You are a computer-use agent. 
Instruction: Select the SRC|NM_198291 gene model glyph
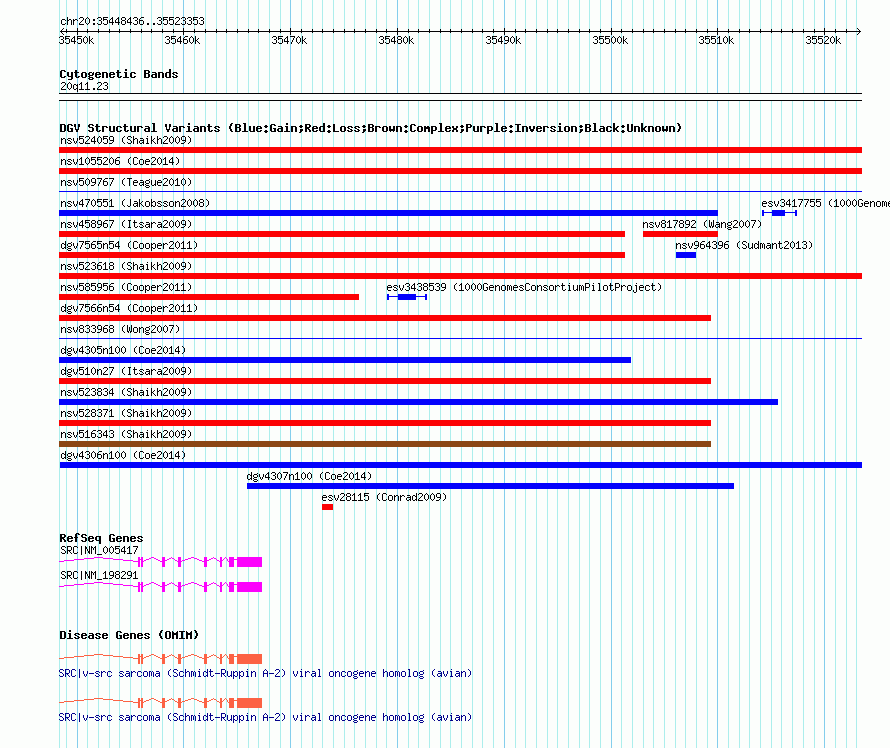tap(161, 587)
